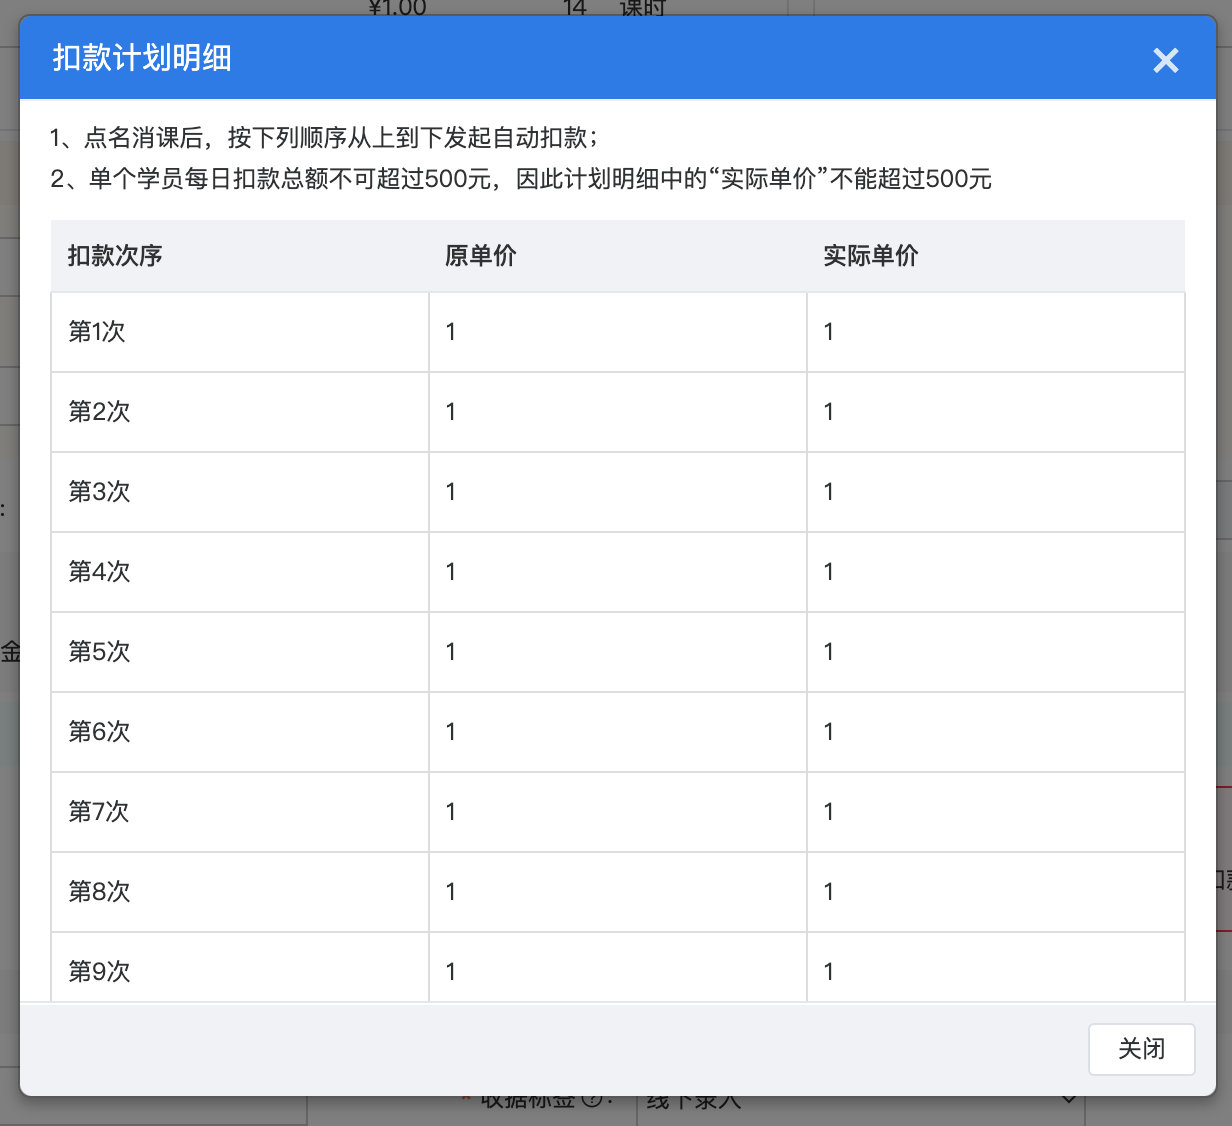Click the note about 点名消课后 auto deduction

point(325,138)
